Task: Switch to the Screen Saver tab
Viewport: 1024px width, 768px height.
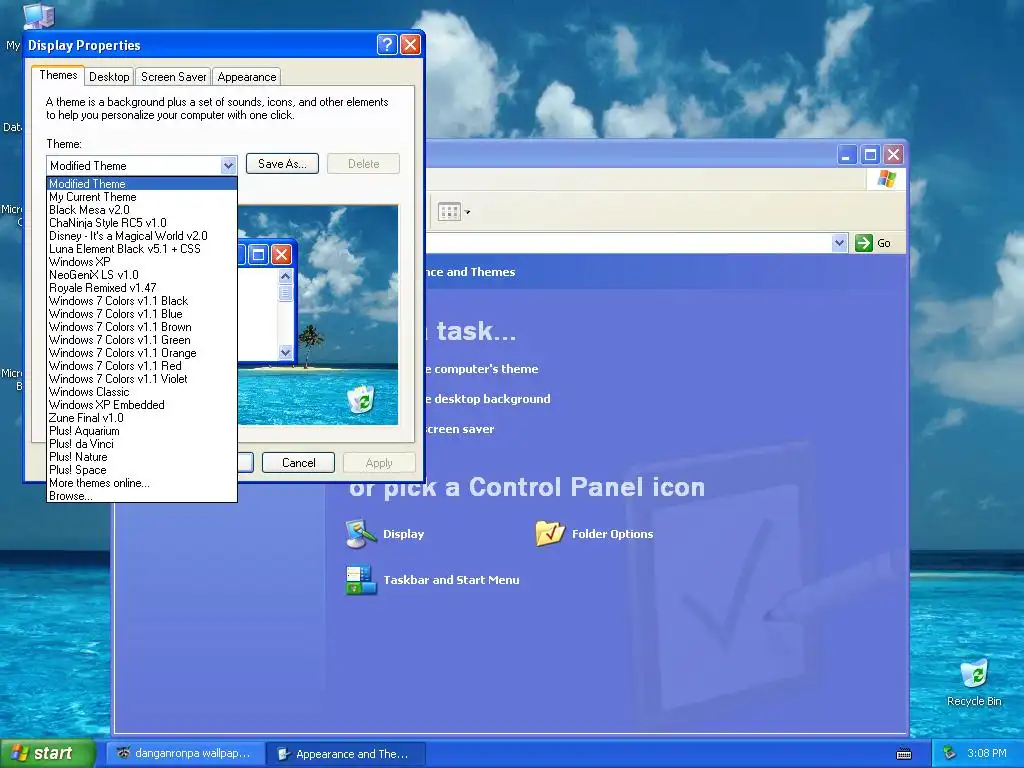Action: [173, 76]
